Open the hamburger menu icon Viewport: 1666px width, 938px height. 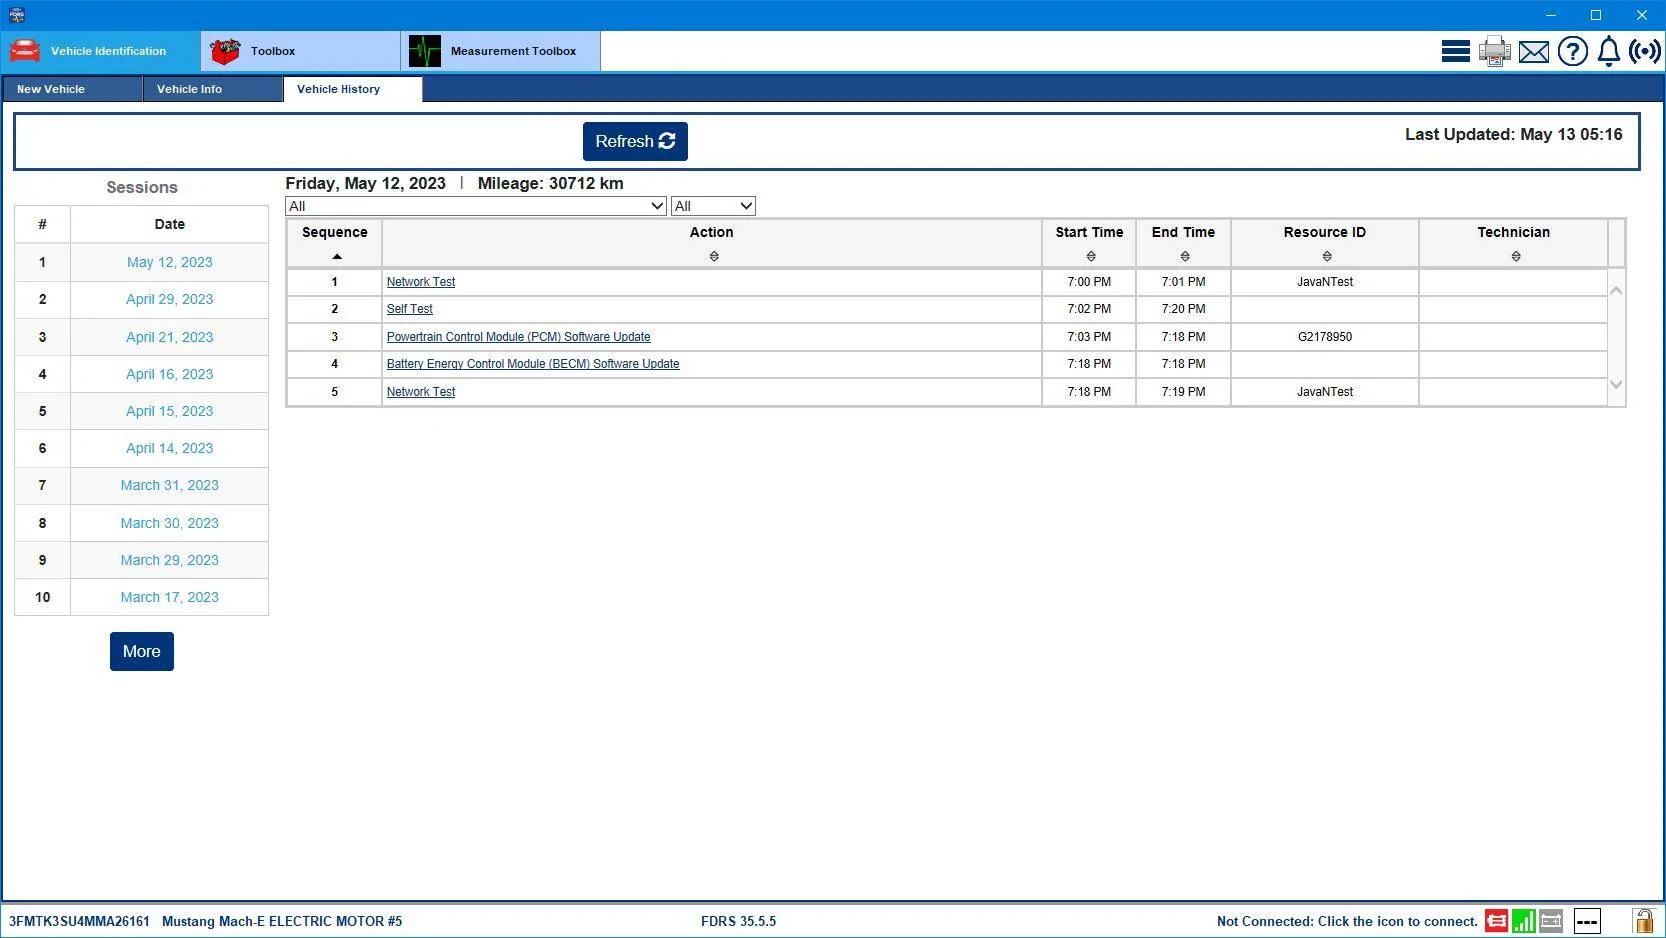(x=1455, y=51)
